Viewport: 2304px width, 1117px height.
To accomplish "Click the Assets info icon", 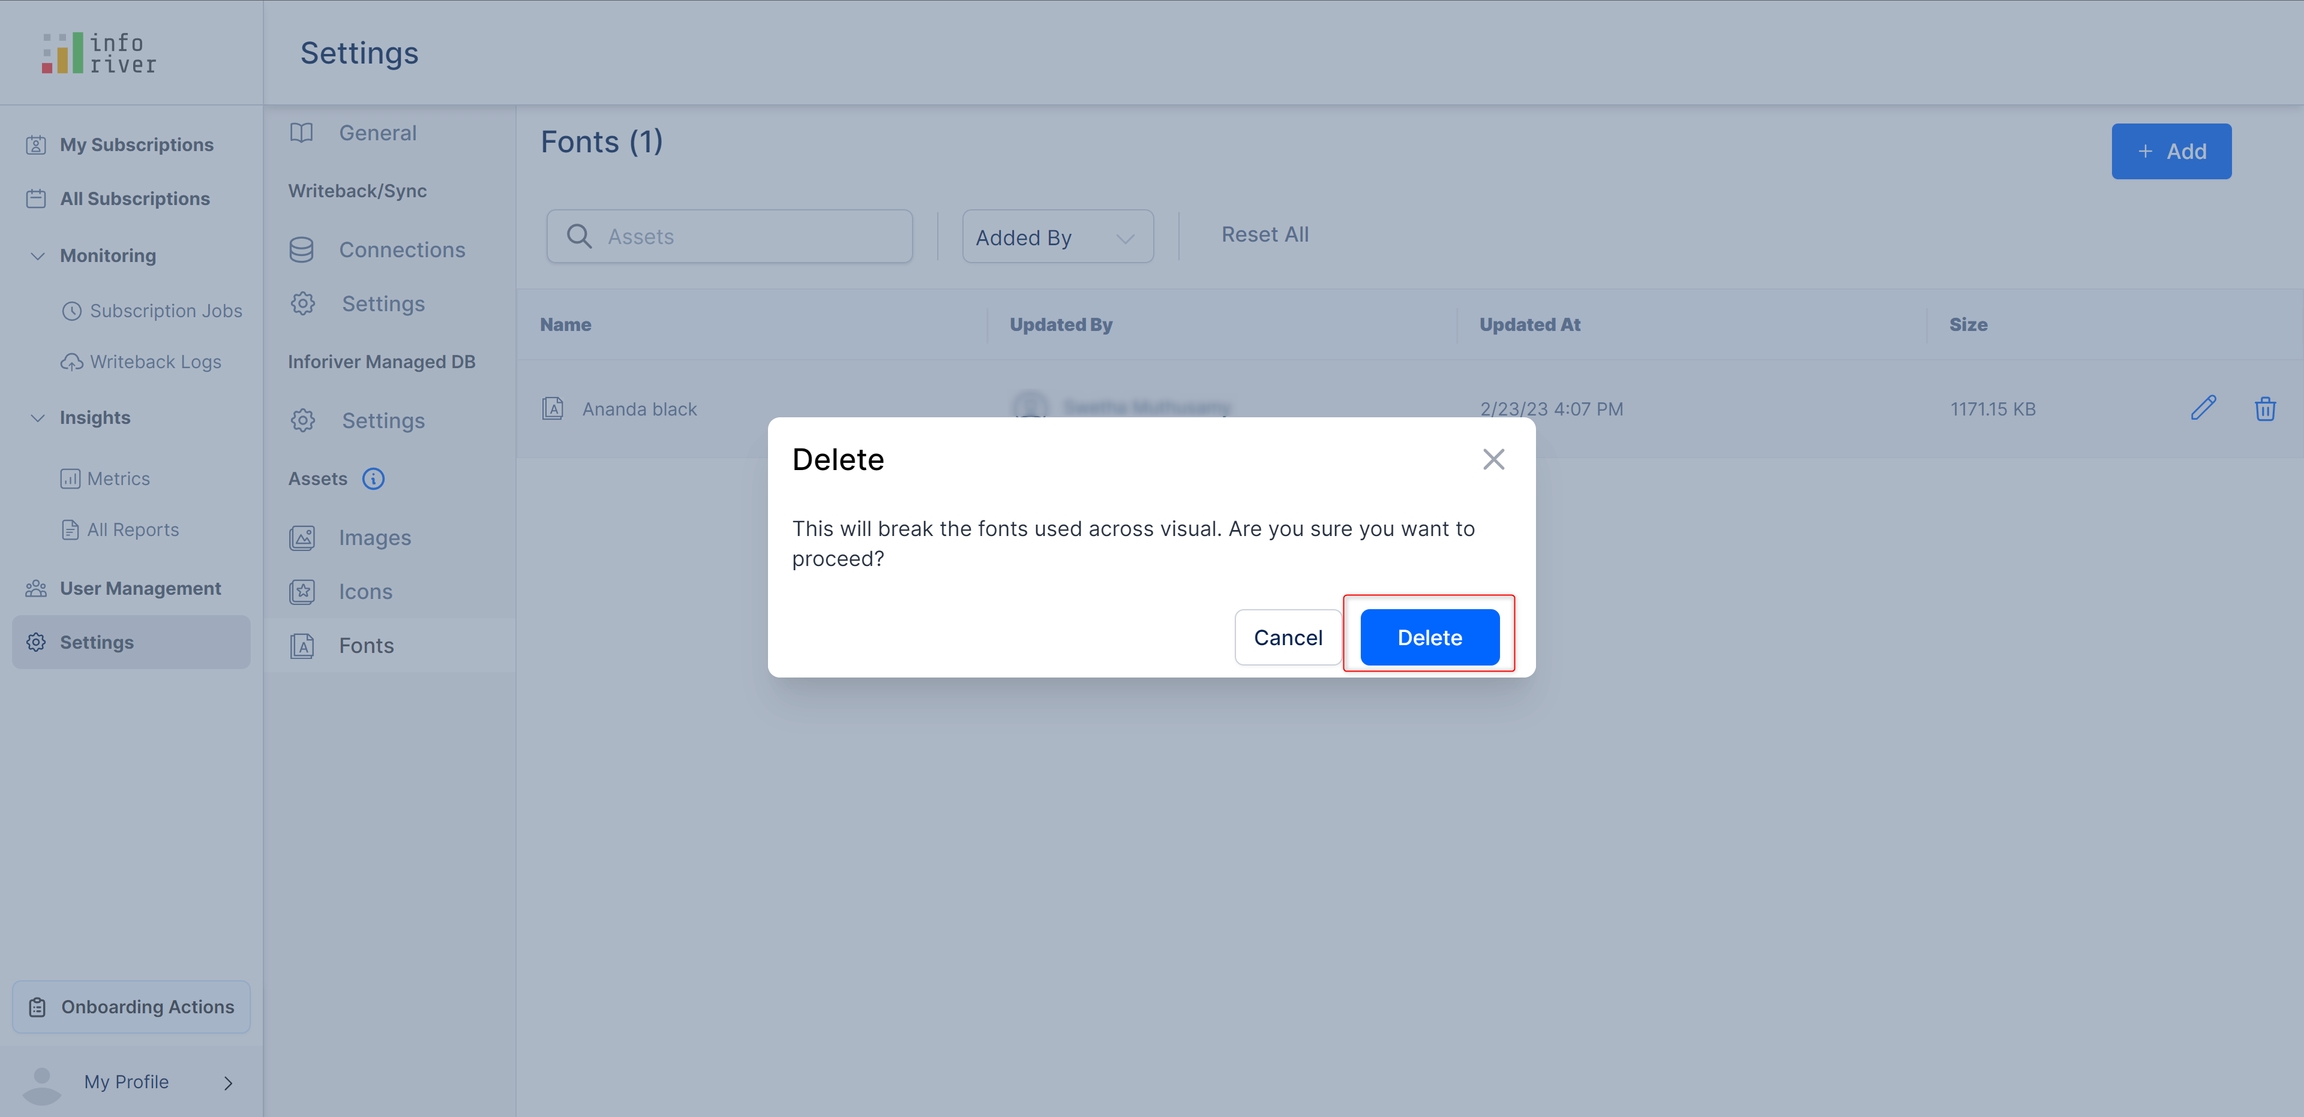I will (x=373, y=479).
